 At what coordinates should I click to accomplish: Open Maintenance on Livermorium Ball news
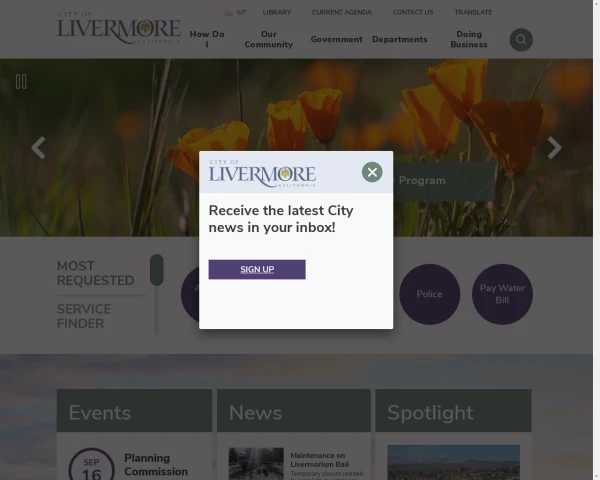(319, 460)
